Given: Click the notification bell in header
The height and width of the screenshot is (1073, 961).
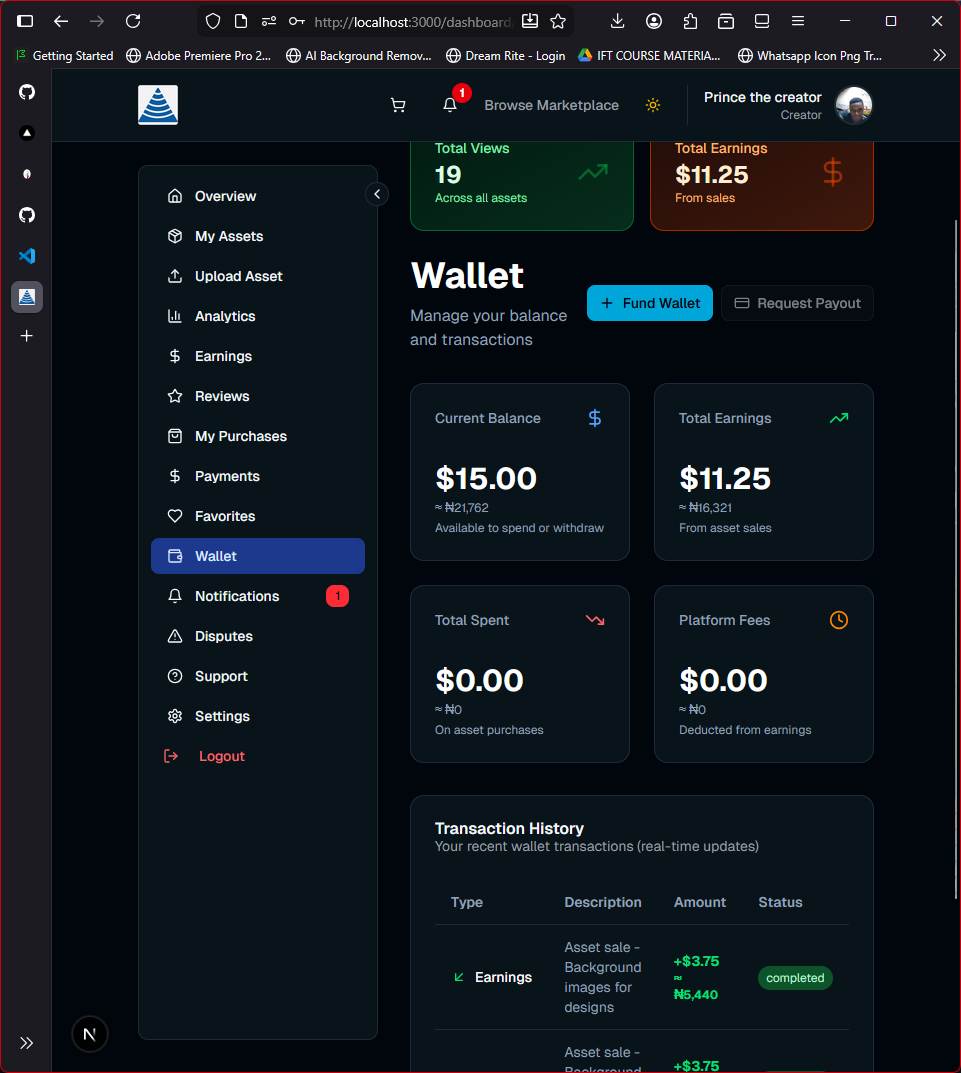Looking at the screenshot, I should point(450,105).
